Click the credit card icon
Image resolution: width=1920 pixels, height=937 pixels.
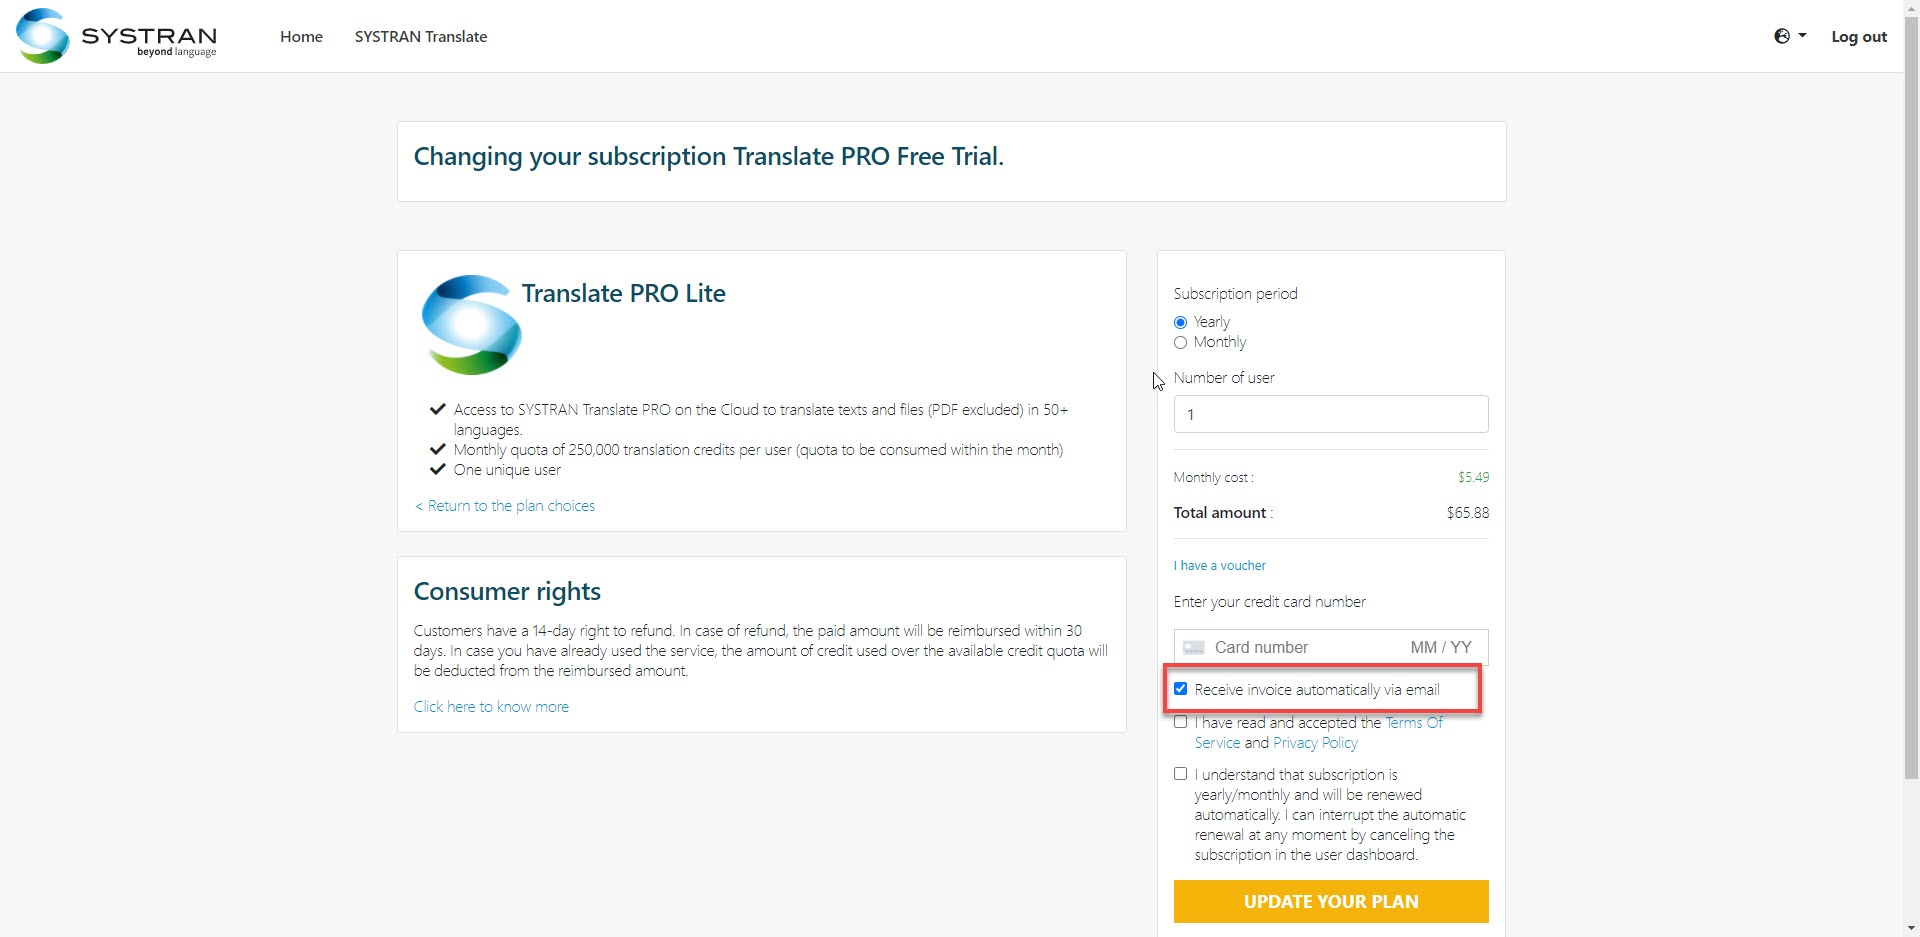(1193, 648)
